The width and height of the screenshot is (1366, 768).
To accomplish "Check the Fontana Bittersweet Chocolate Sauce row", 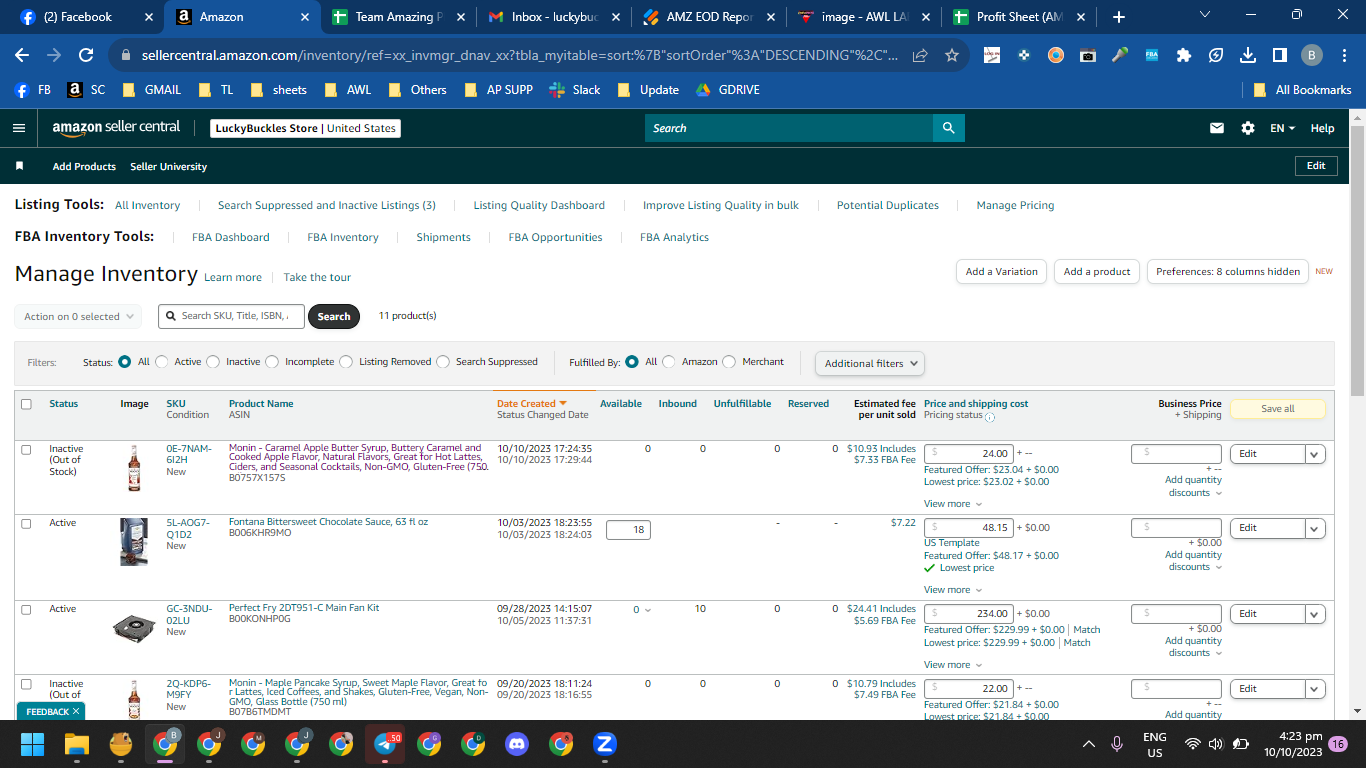I will 27,523.
